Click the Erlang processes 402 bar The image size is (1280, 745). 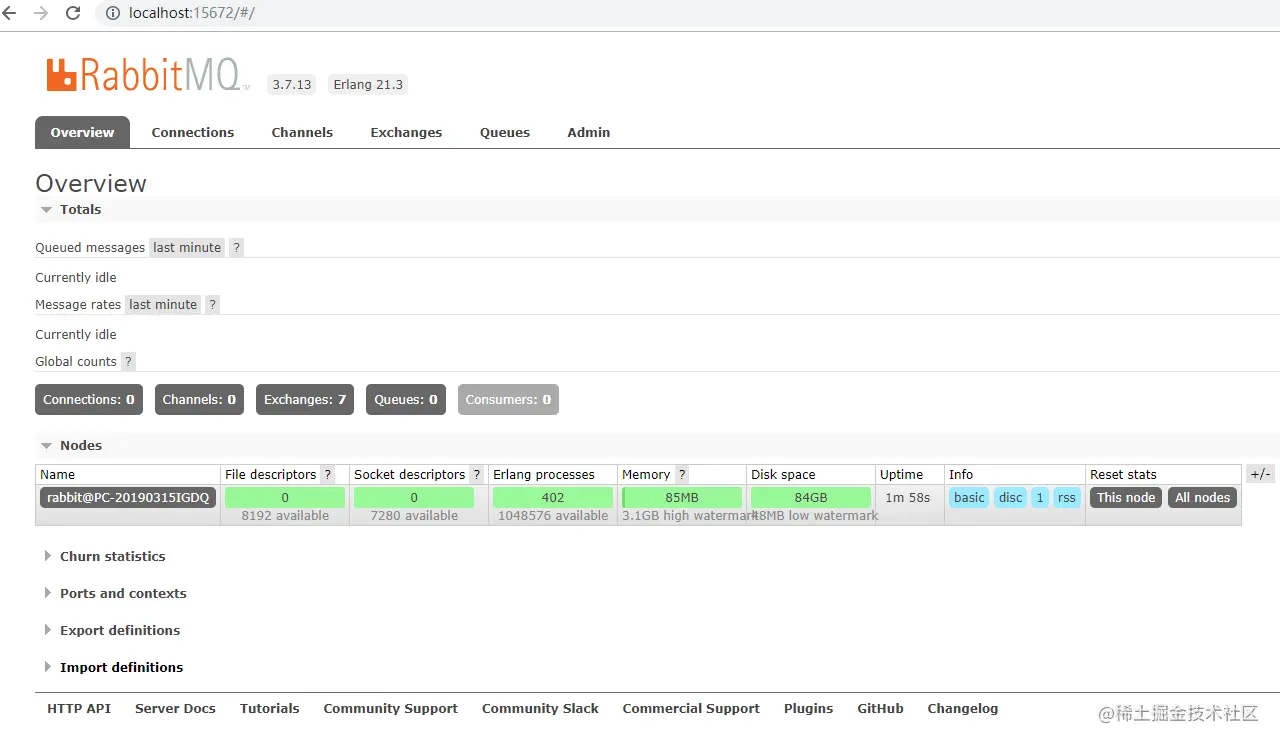[553, 498]
